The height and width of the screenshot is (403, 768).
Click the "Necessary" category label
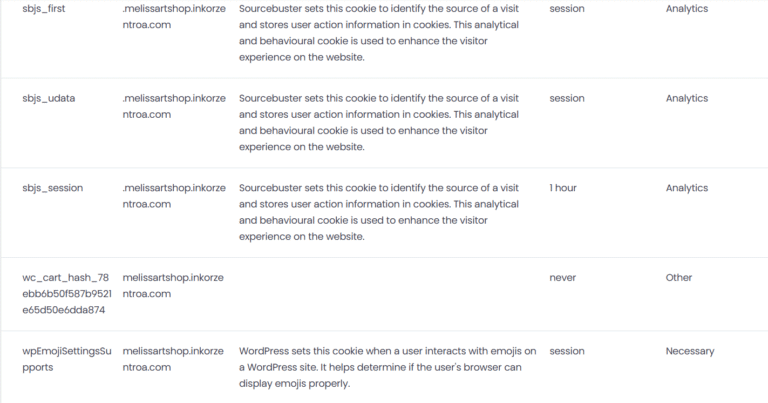click(x=690, y=351)
